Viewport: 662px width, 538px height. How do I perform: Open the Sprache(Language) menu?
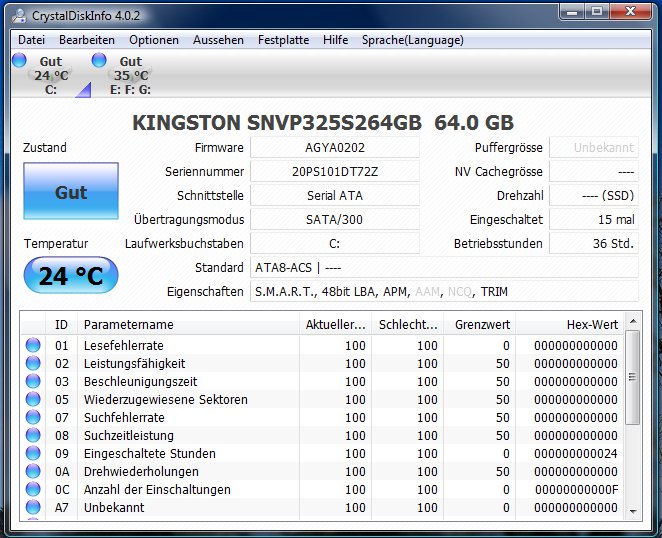pos(412,40)
